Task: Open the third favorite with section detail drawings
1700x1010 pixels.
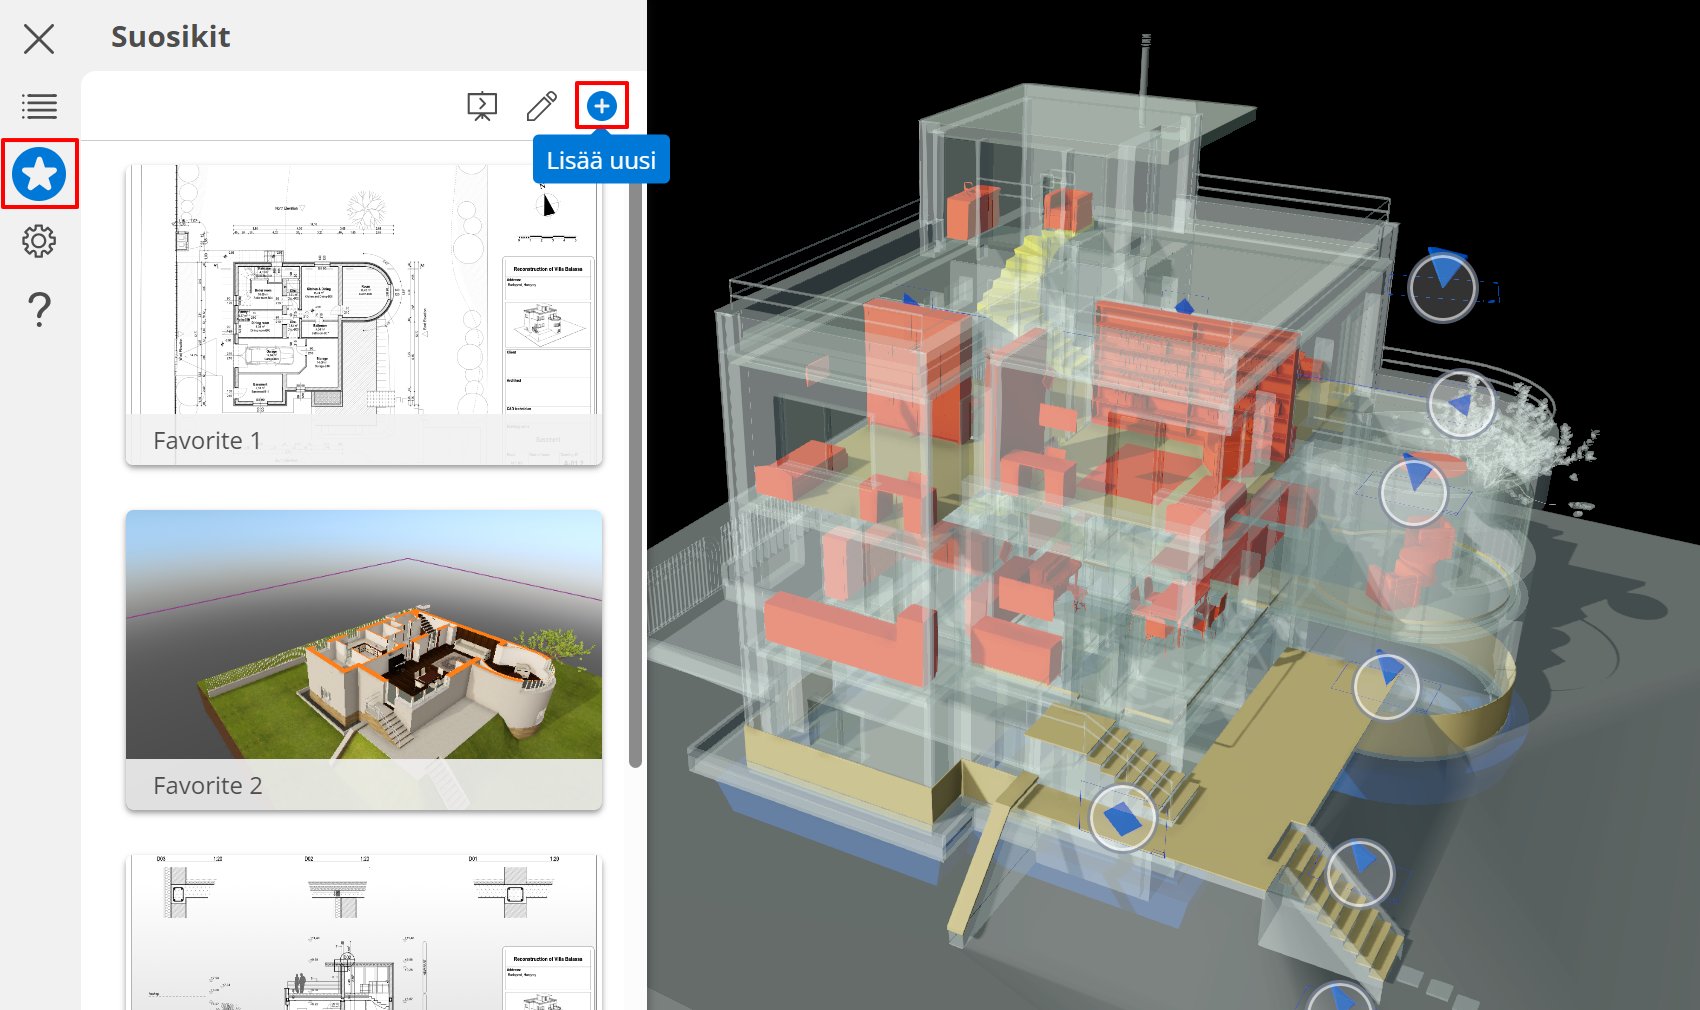Action: [364, 932]
